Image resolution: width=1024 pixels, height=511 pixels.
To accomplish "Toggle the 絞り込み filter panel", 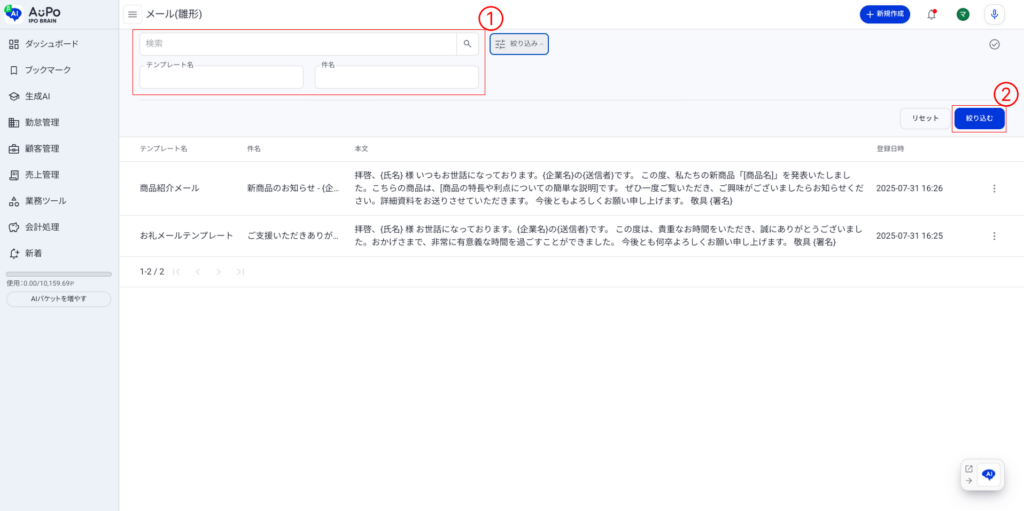I will [x=519, y=44].
